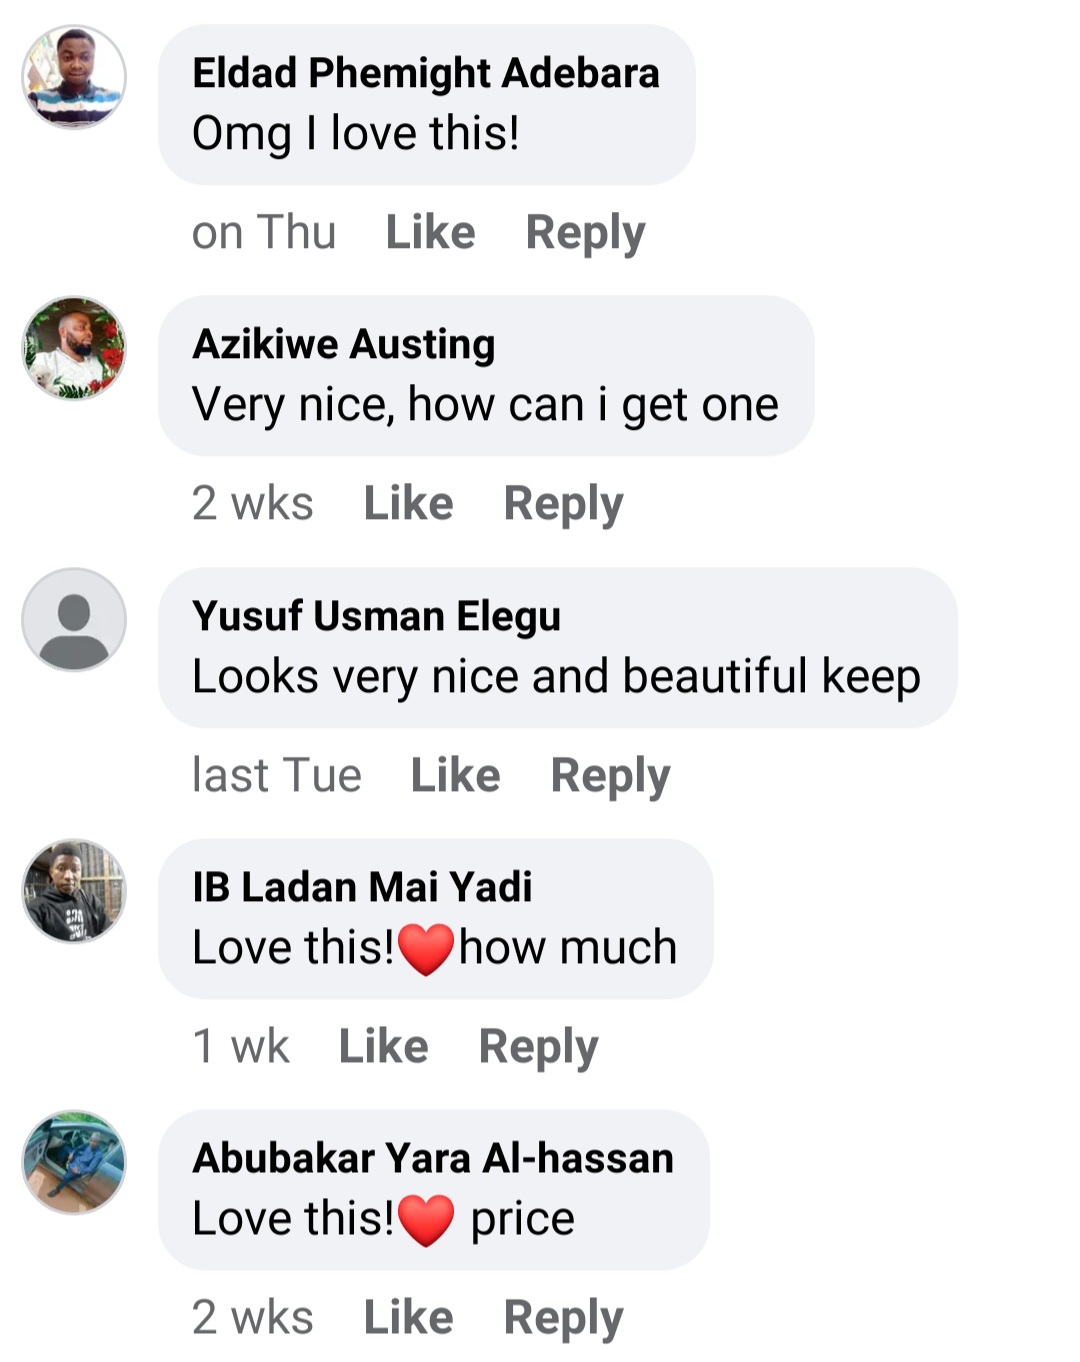Like the "Very nice, how can i get one" comment
Image resolution: width=1080 pixels, height=1362 pixels.
coord(408,504)
